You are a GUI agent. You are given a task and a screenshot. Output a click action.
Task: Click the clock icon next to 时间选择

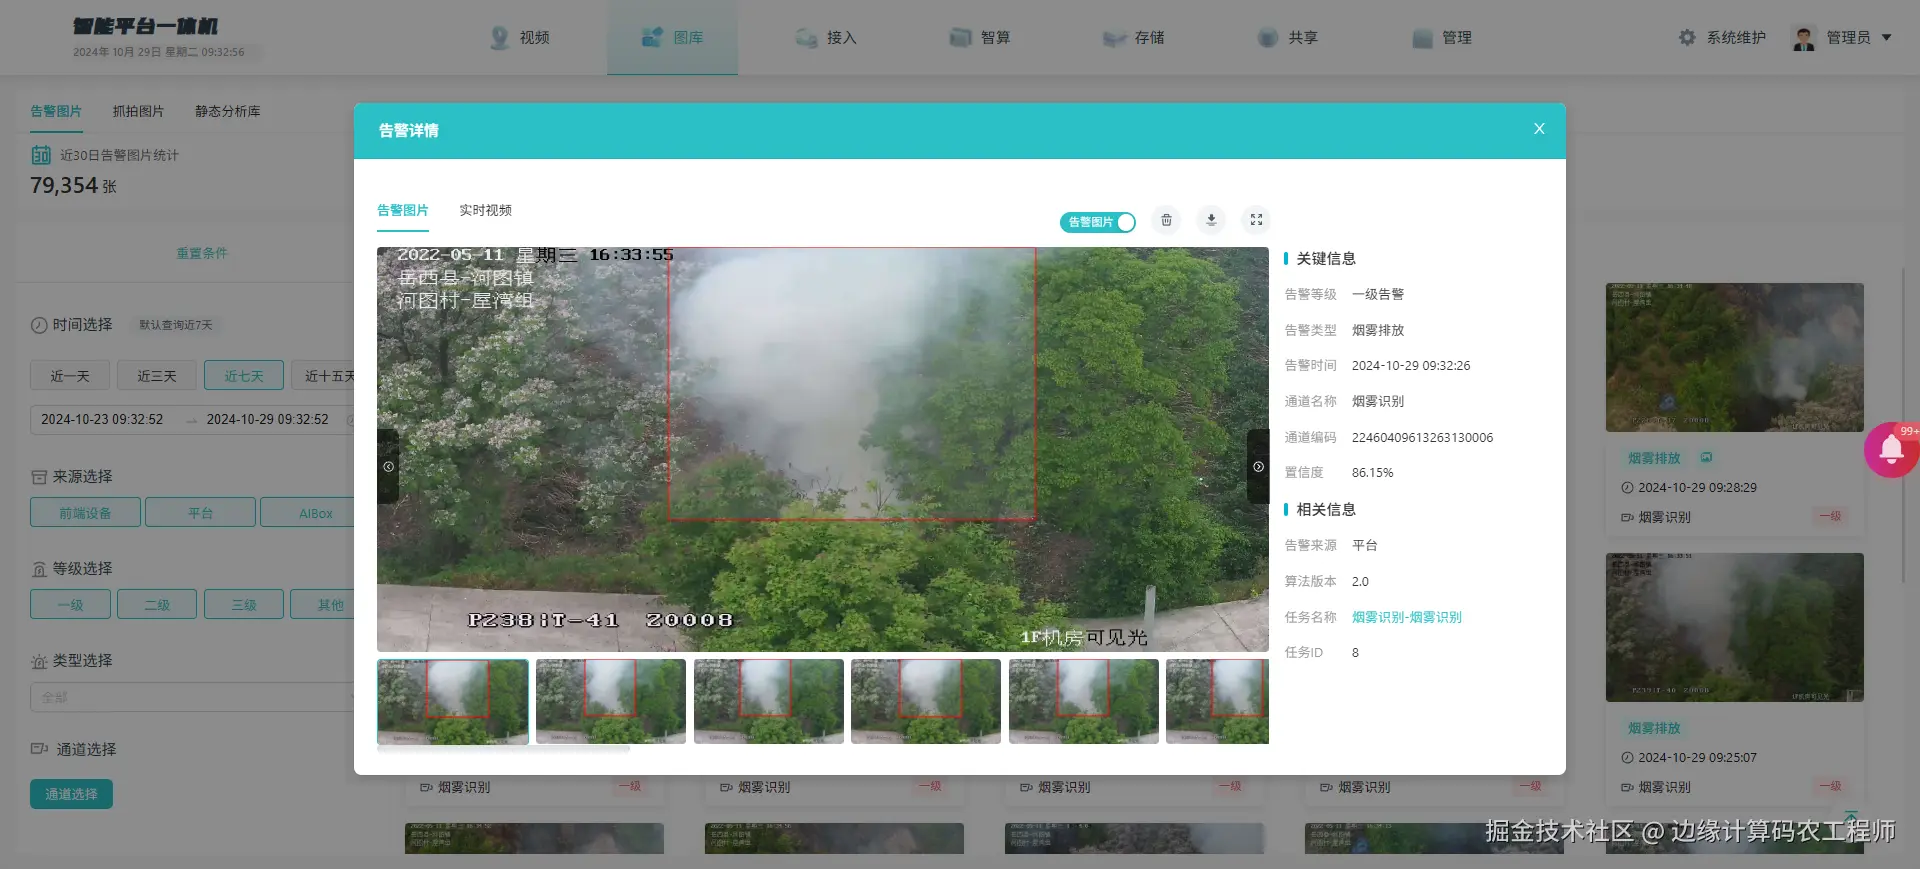pos(39,325)
